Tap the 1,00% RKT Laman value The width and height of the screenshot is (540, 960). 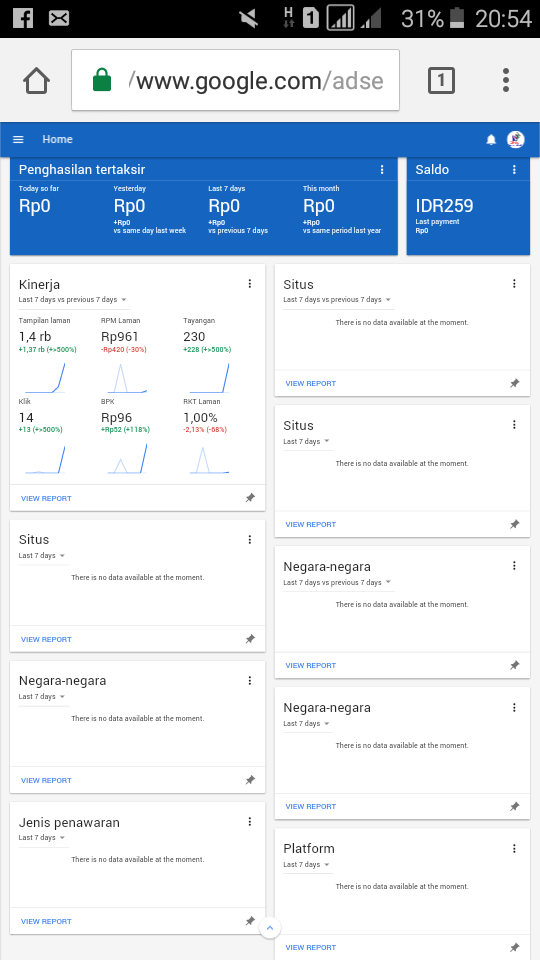point(200,418)
